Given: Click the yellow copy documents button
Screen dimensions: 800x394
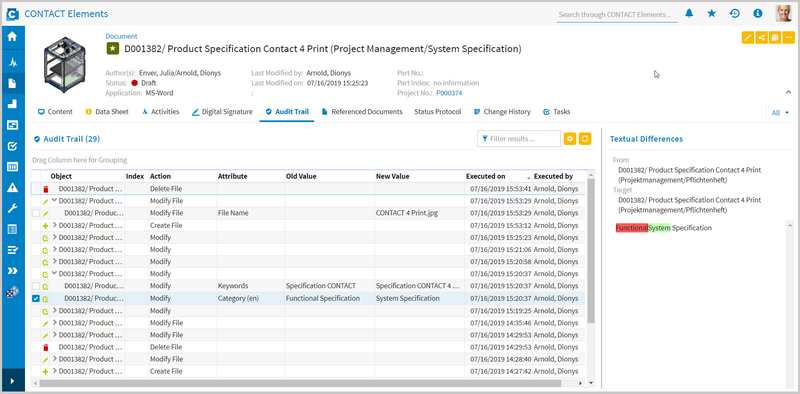Looking at the screenshot, I should pyautogui.click(x=774, y=38).
